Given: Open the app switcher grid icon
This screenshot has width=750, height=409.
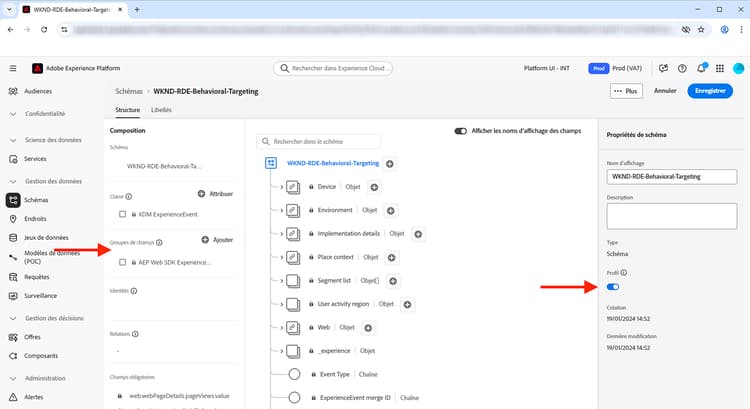Looking at the screenshot, I should click(x=720, y=68).
